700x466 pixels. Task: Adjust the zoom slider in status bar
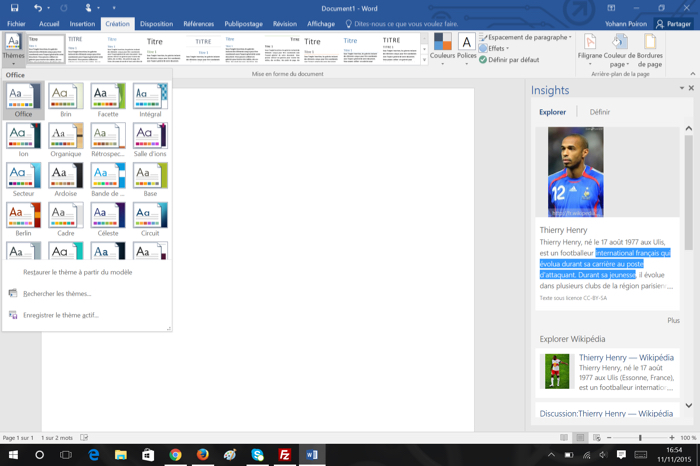(640, 438)
